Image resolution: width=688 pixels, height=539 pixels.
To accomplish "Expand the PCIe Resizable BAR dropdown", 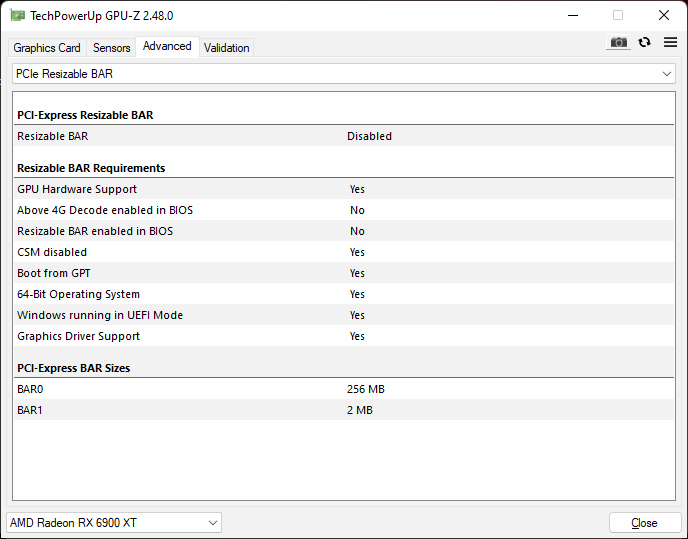I will pyautogui.click(x=344, y=74).
